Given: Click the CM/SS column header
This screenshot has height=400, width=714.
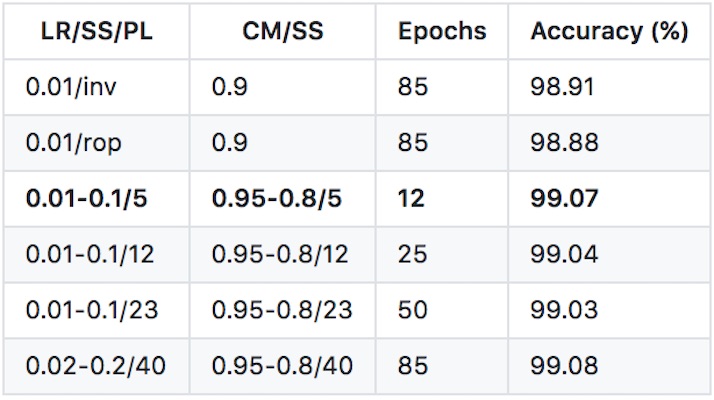Looking at the screenshot, I should tap(283, 31).
